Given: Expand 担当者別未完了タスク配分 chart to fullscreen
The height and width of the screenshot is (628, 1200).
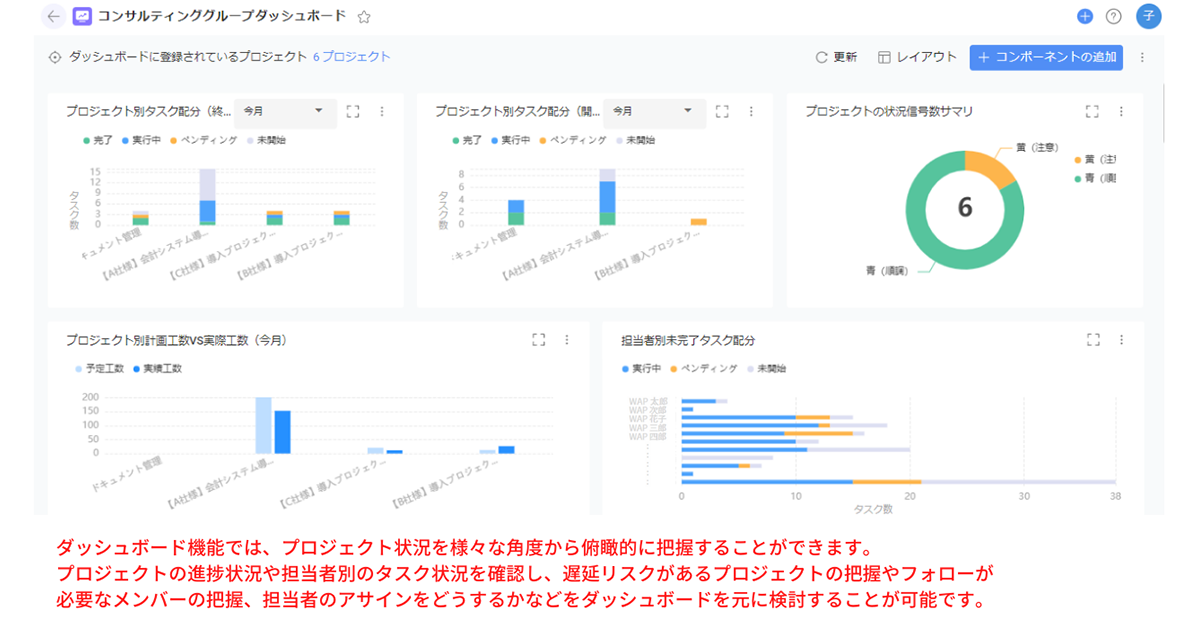Looking at the screenshot, I should coord(1092,340).
